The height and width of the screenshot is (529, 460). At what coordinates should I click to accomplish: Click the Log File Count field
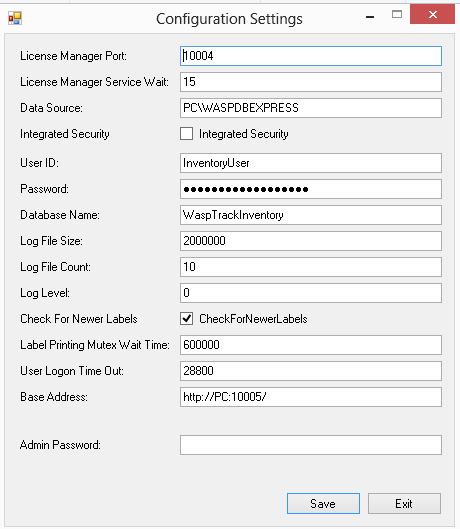pyautogui.click(x=310, y=267)
